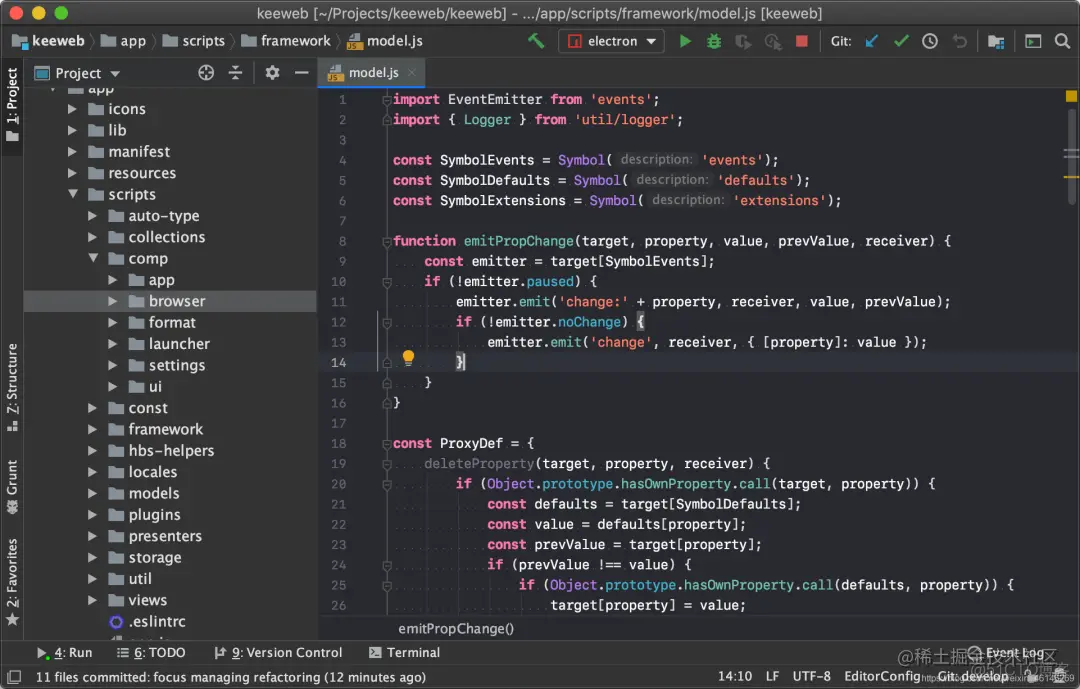Open the 1: Project tool window

[12, 105]
